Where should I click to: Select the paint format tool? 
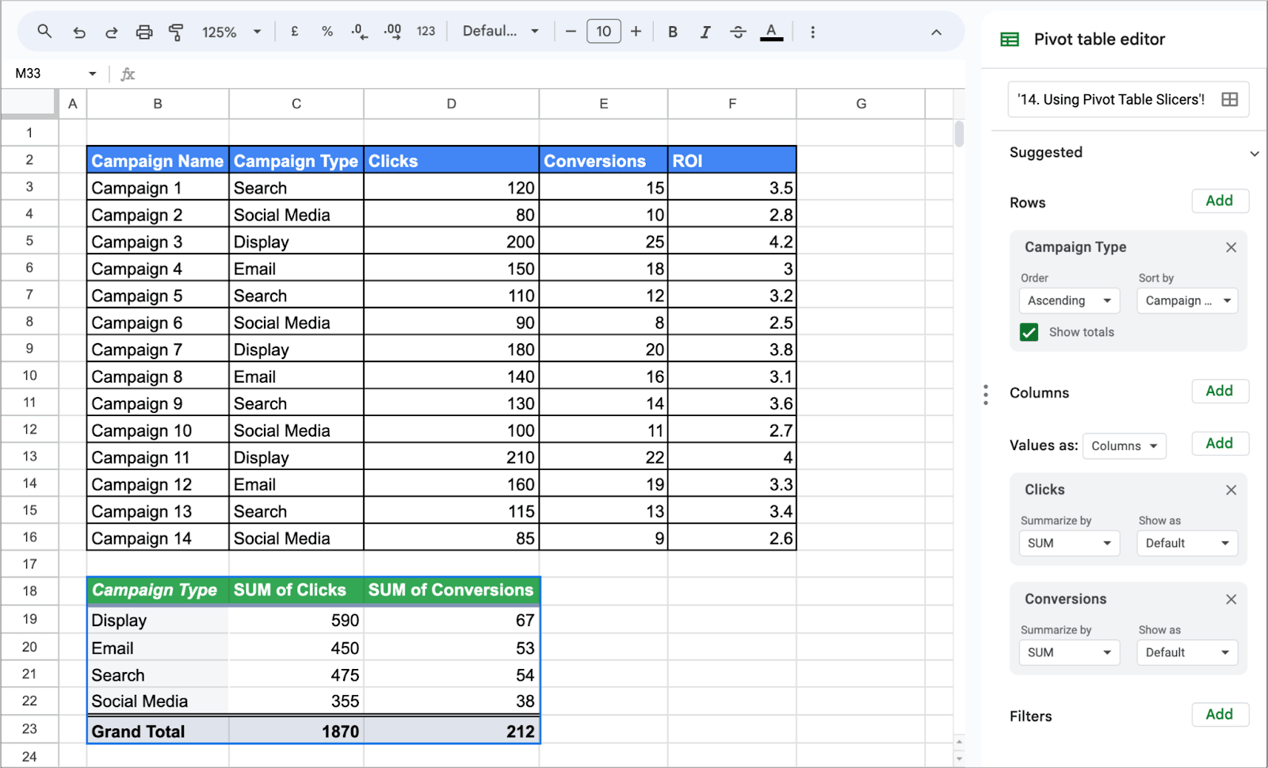pos(177,32)
